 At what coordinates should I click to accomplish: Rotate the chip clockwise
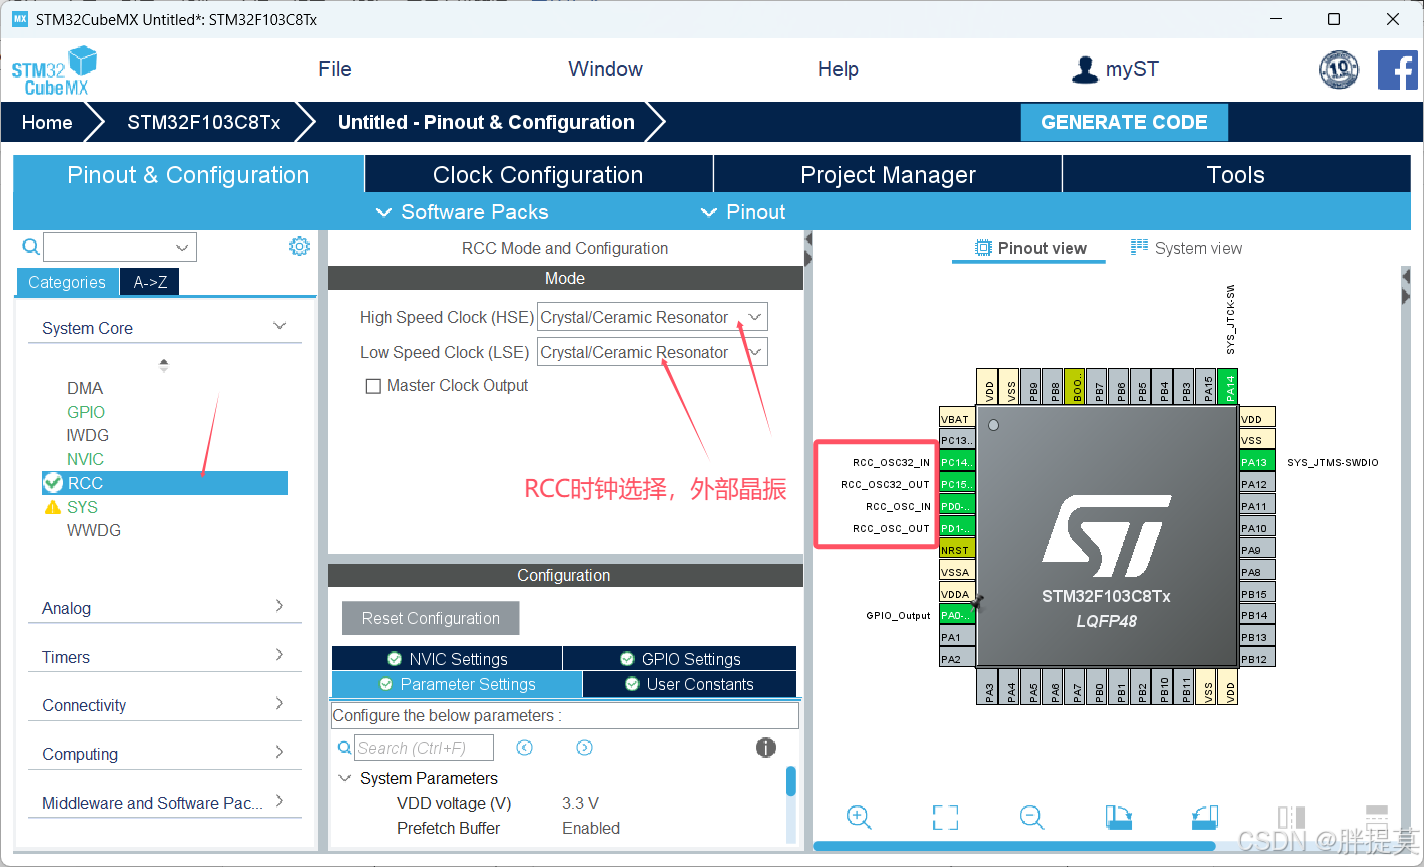pos(1118,817)
